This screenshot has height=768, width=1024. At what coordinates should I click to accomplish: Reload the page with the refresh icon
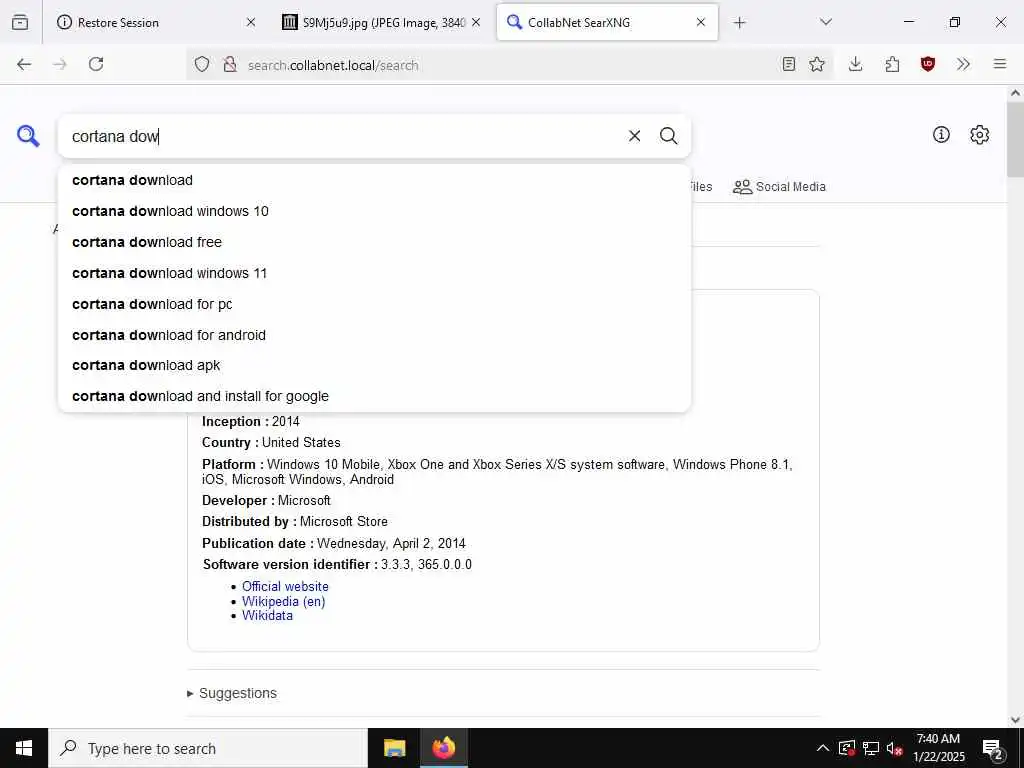(96, 64)
